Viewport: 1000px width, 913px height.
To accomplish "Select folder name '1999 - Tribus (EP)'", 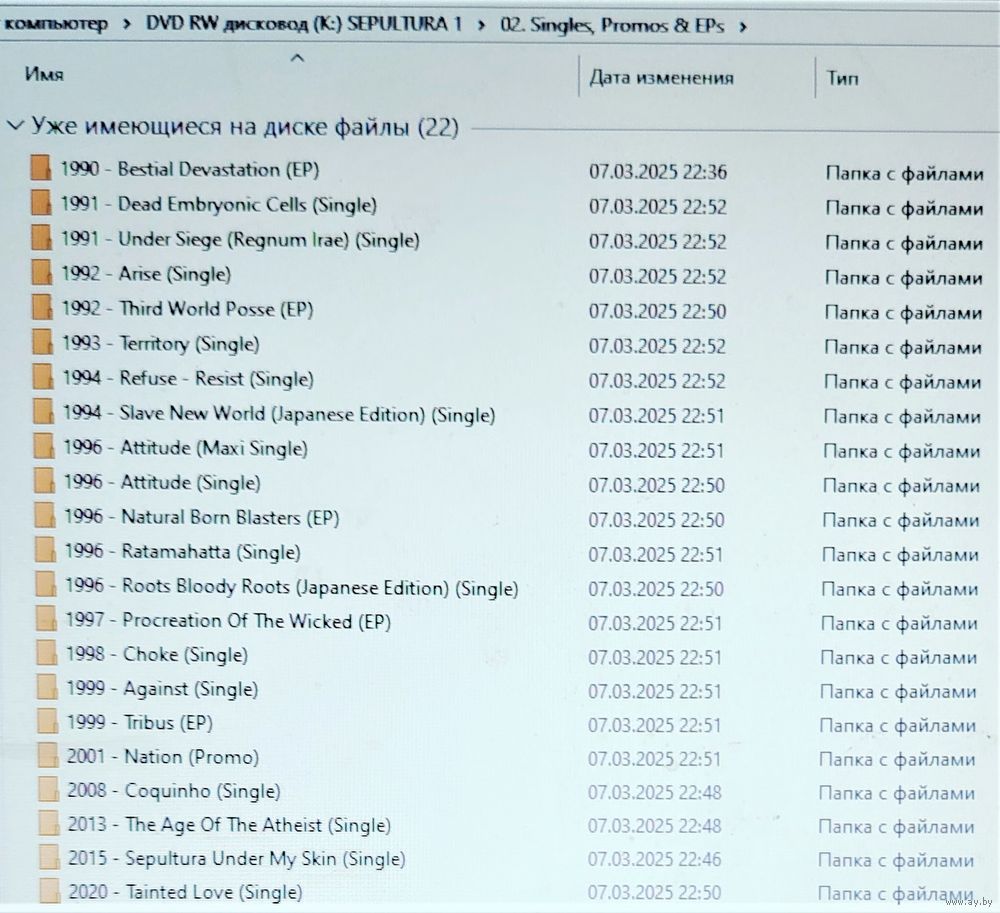I will [140, 723].
